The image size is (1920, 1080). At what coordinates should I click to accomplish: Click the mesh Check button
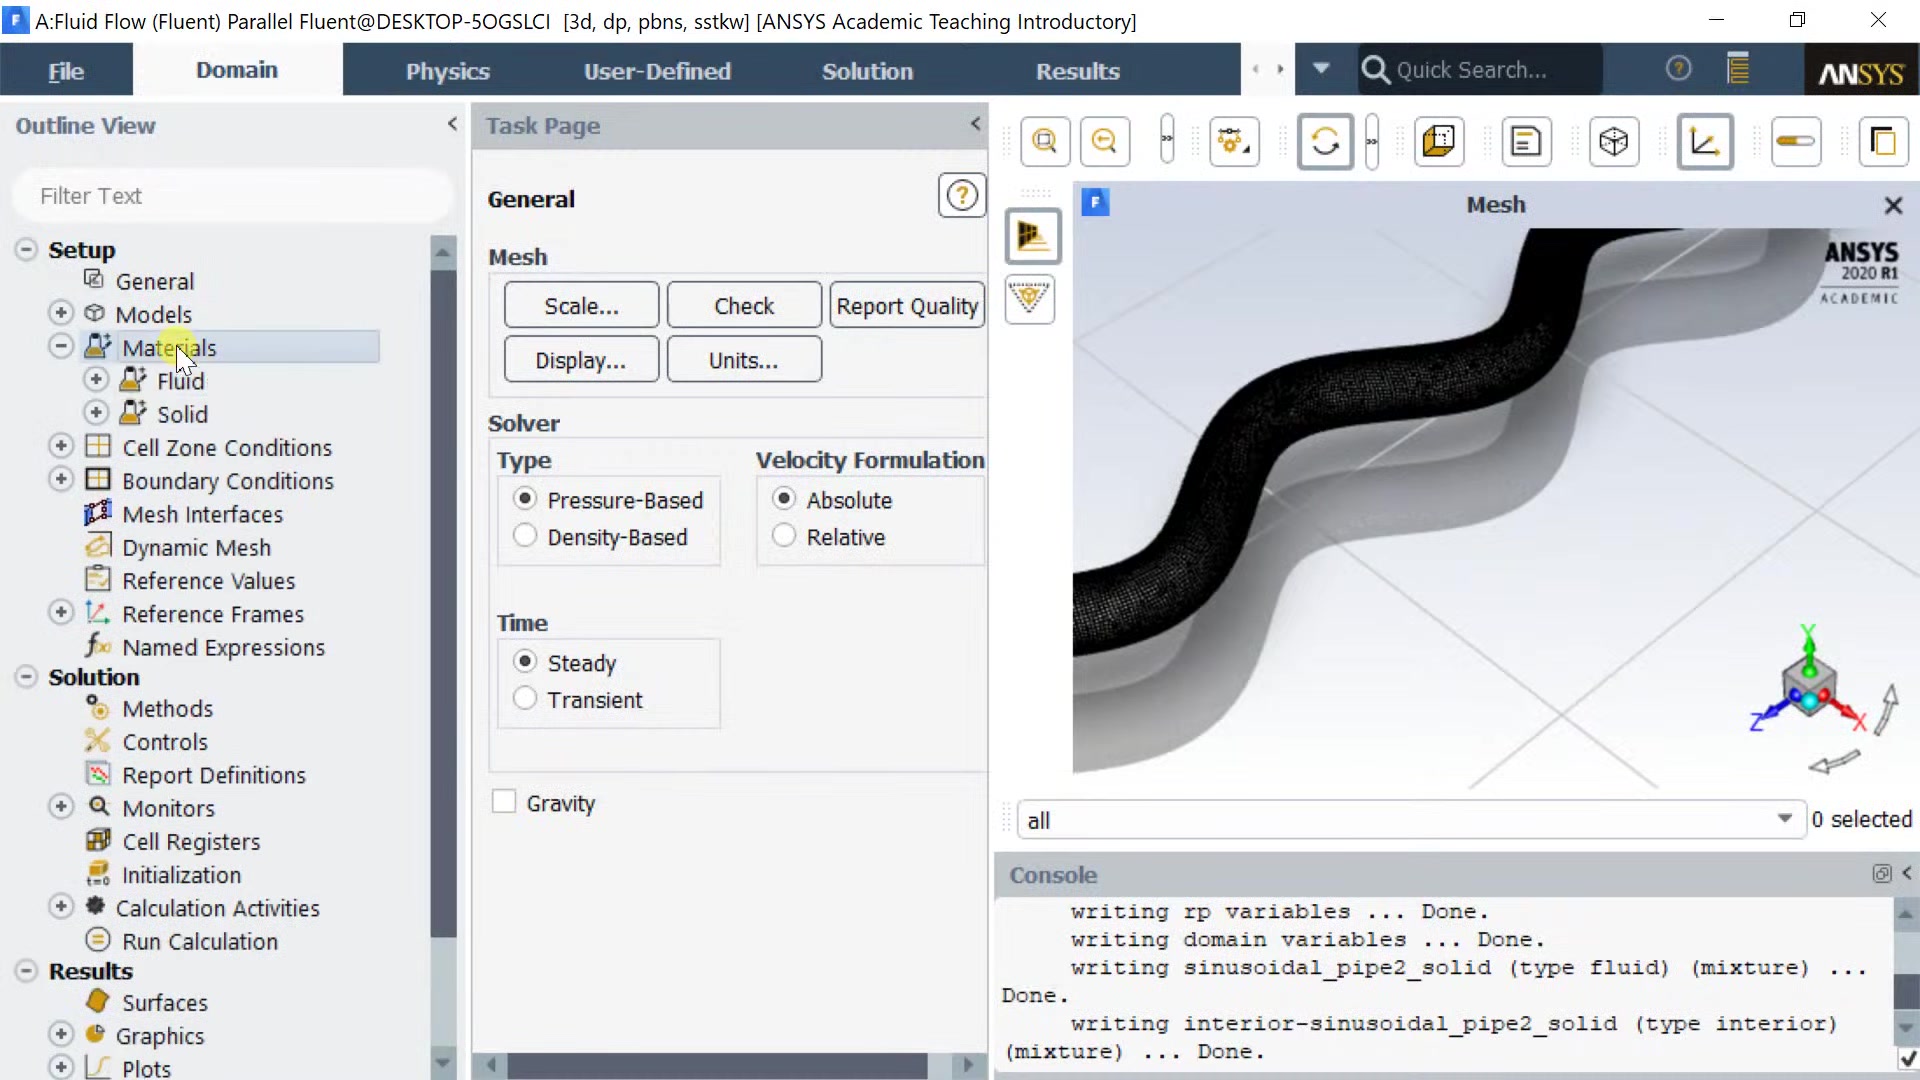743,306
